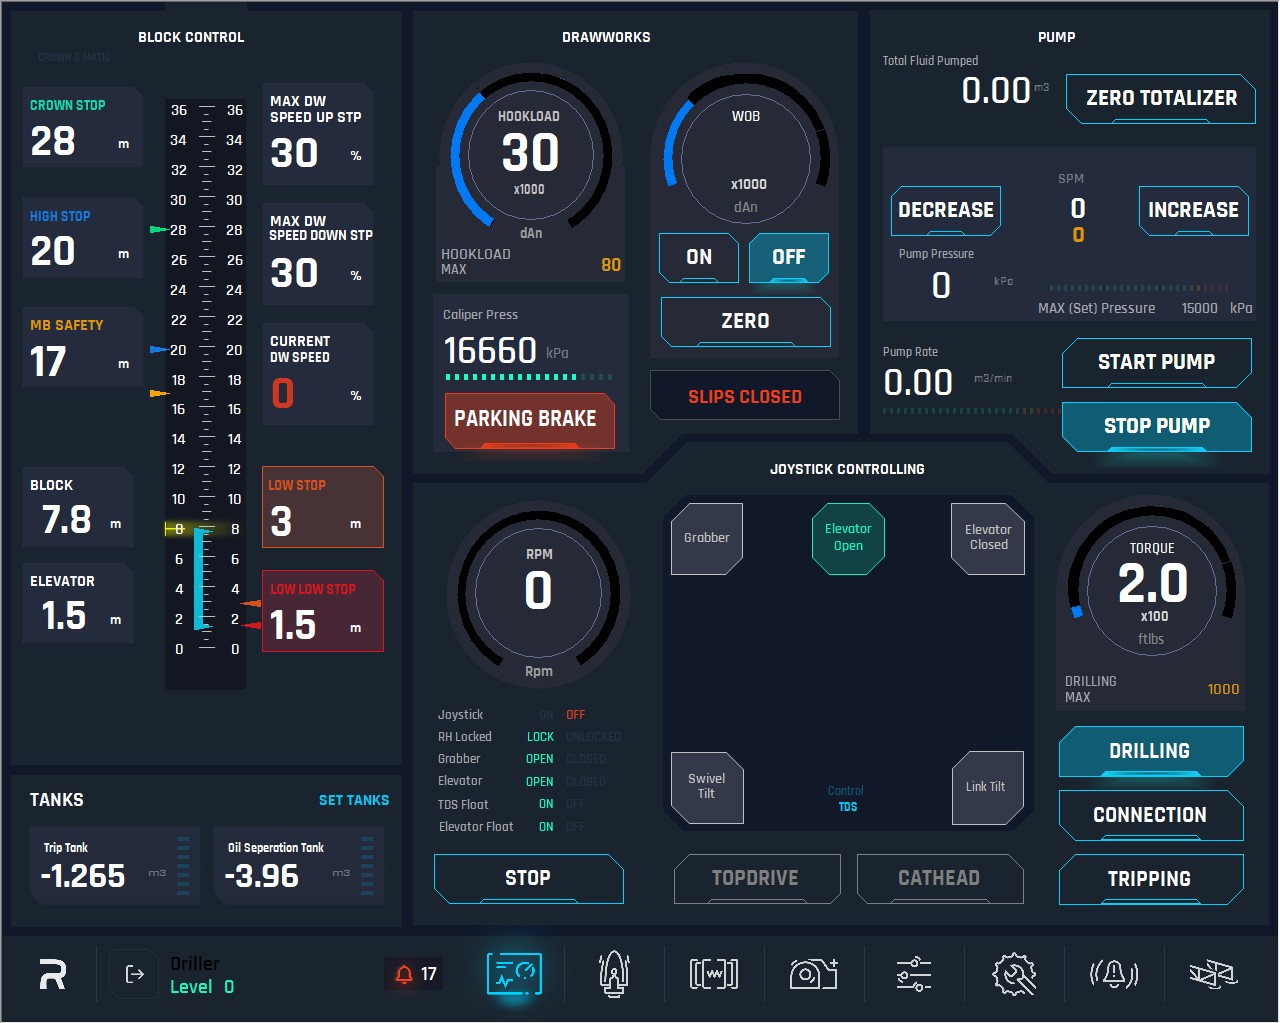Screen dimensions: 1280x1023
Task: Open the alarm bell notifications showing 17
Action: [415, 974]
